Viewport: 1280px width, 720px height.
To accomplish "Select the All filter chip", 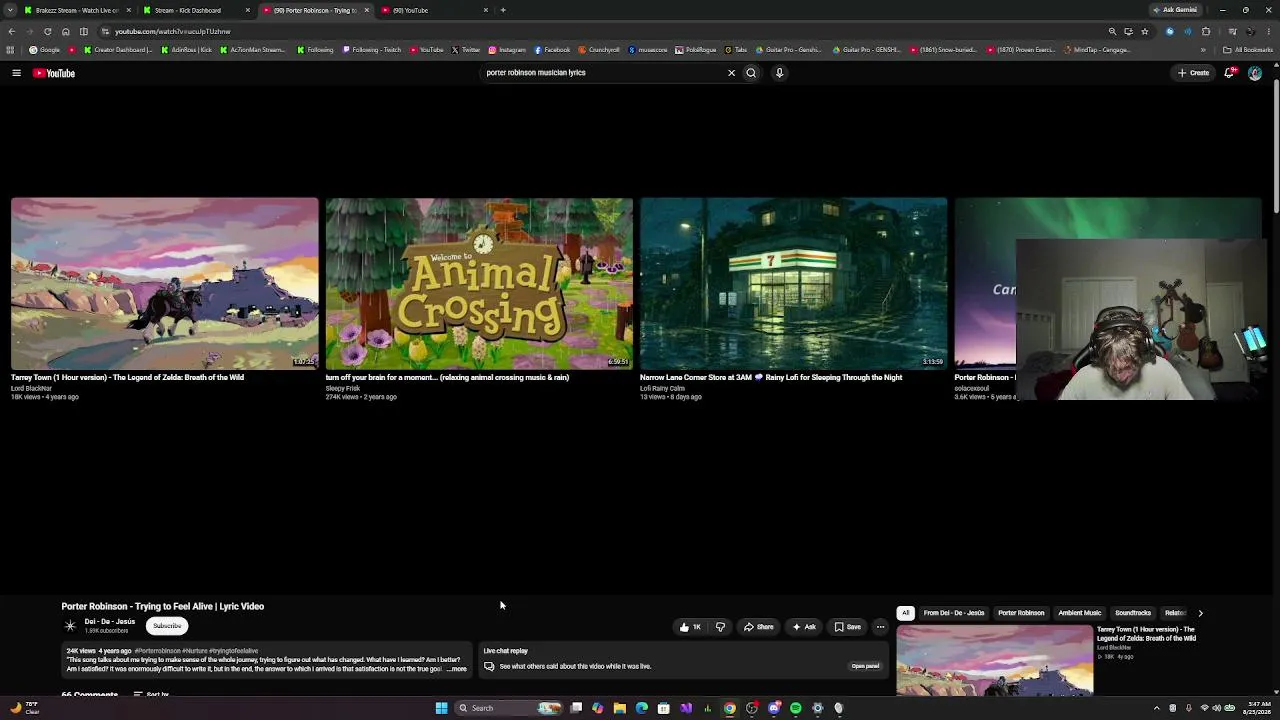I will 905,613.
